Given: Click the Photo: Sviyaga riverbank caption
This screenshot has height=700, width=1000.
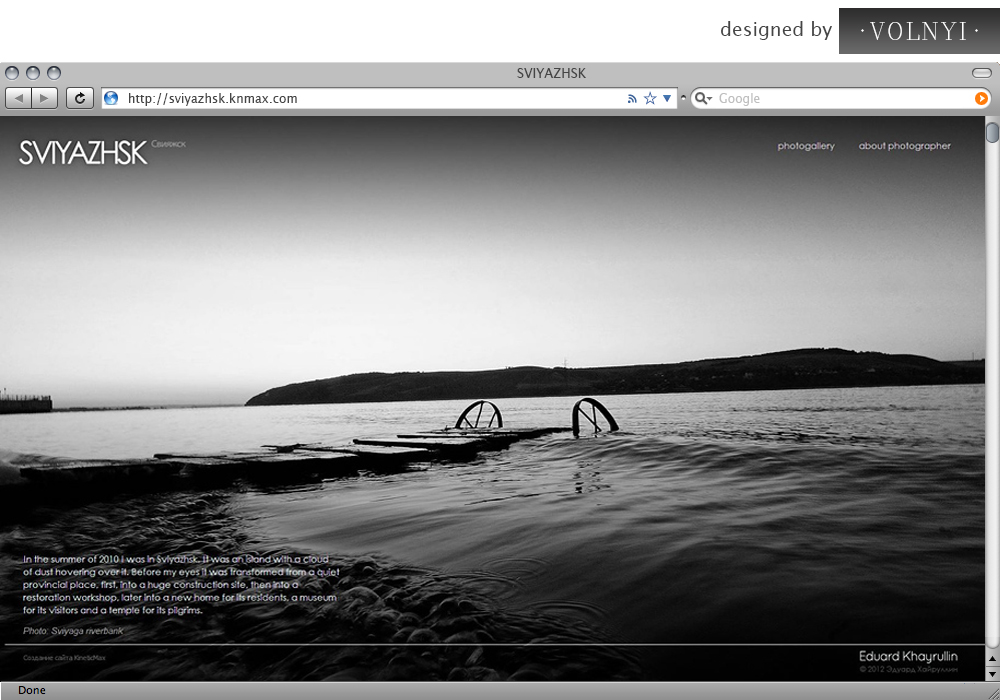Looking at the screenshot, I should click(73, 631).
